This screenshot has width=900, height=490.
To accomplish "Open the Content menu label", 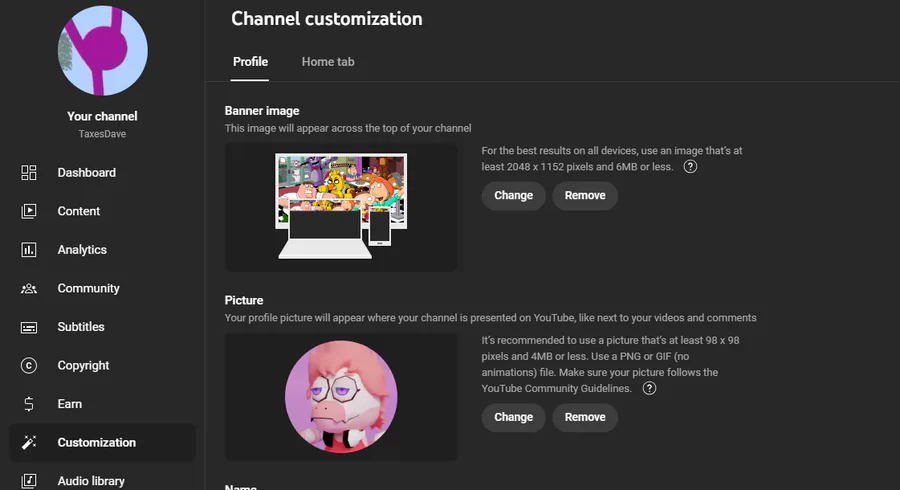I will 79,211.
